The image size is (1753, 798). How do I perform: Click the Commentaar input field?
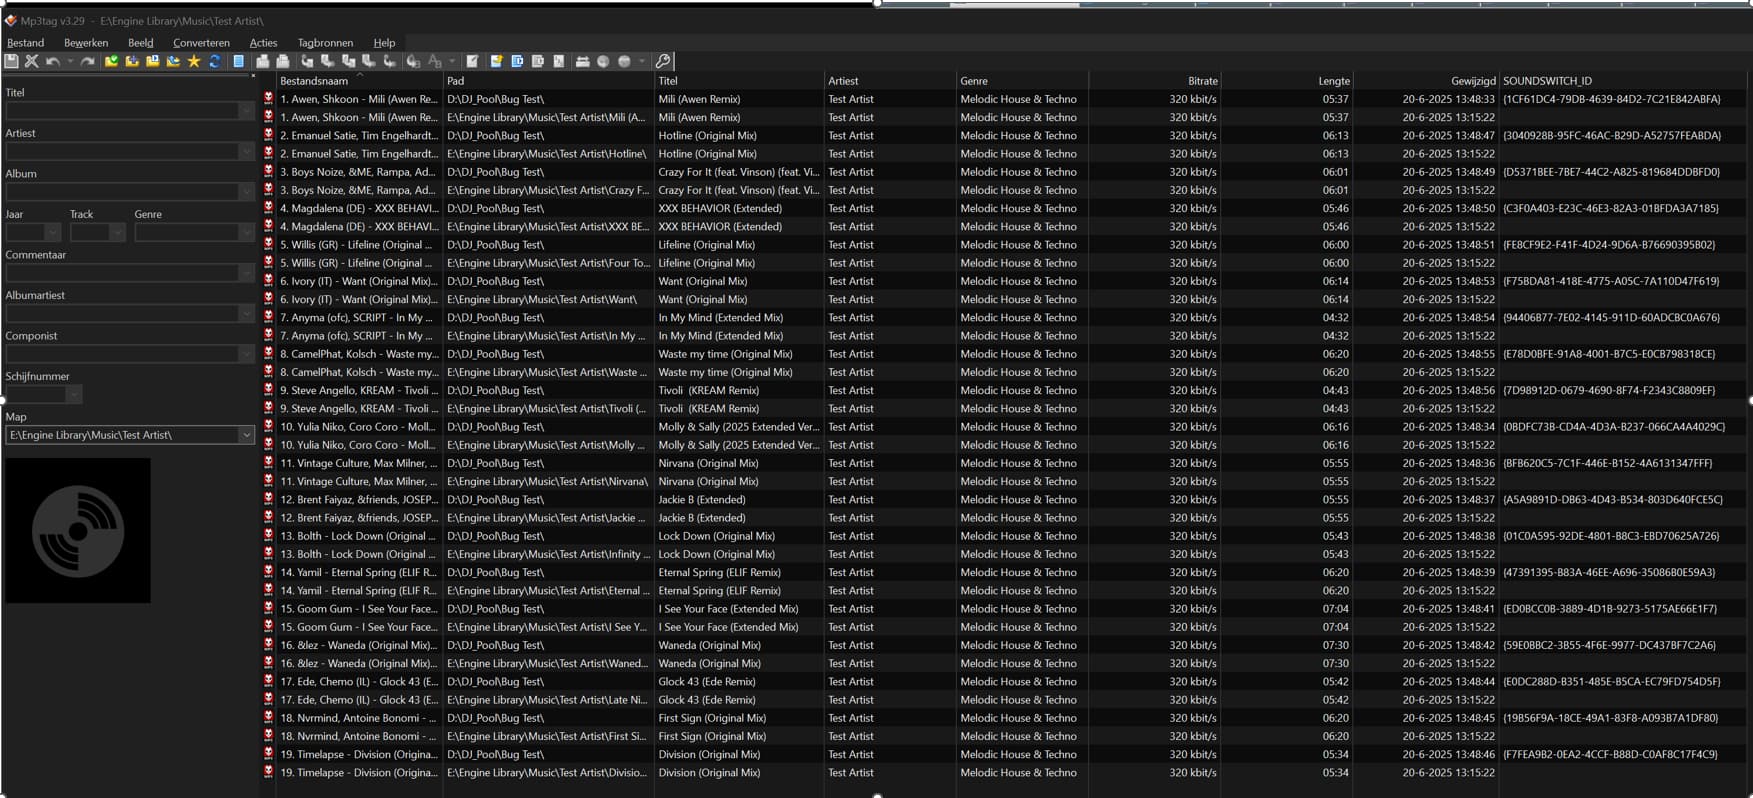pos(121,273)
